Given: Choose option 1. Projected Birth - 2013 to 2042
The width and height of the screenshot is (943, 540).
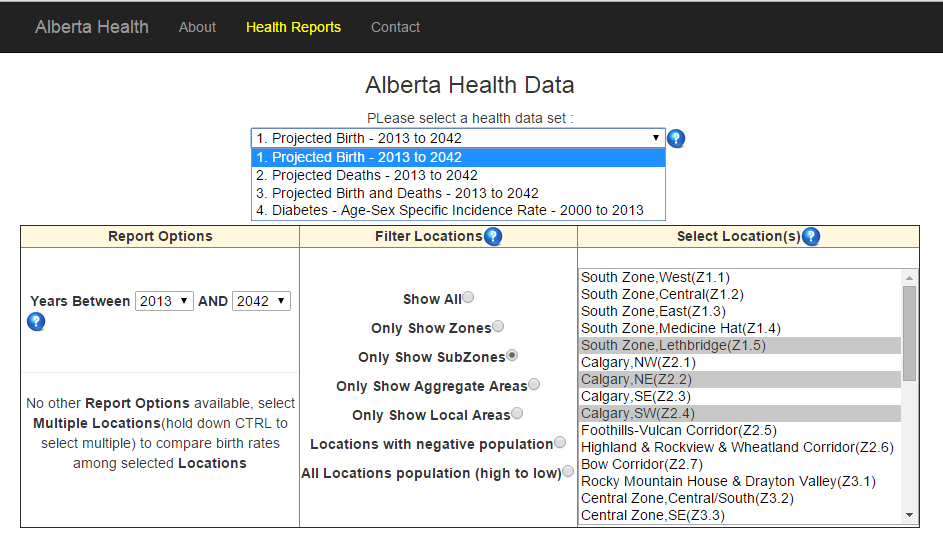Looking at the screenshot, I should [458, 158].
